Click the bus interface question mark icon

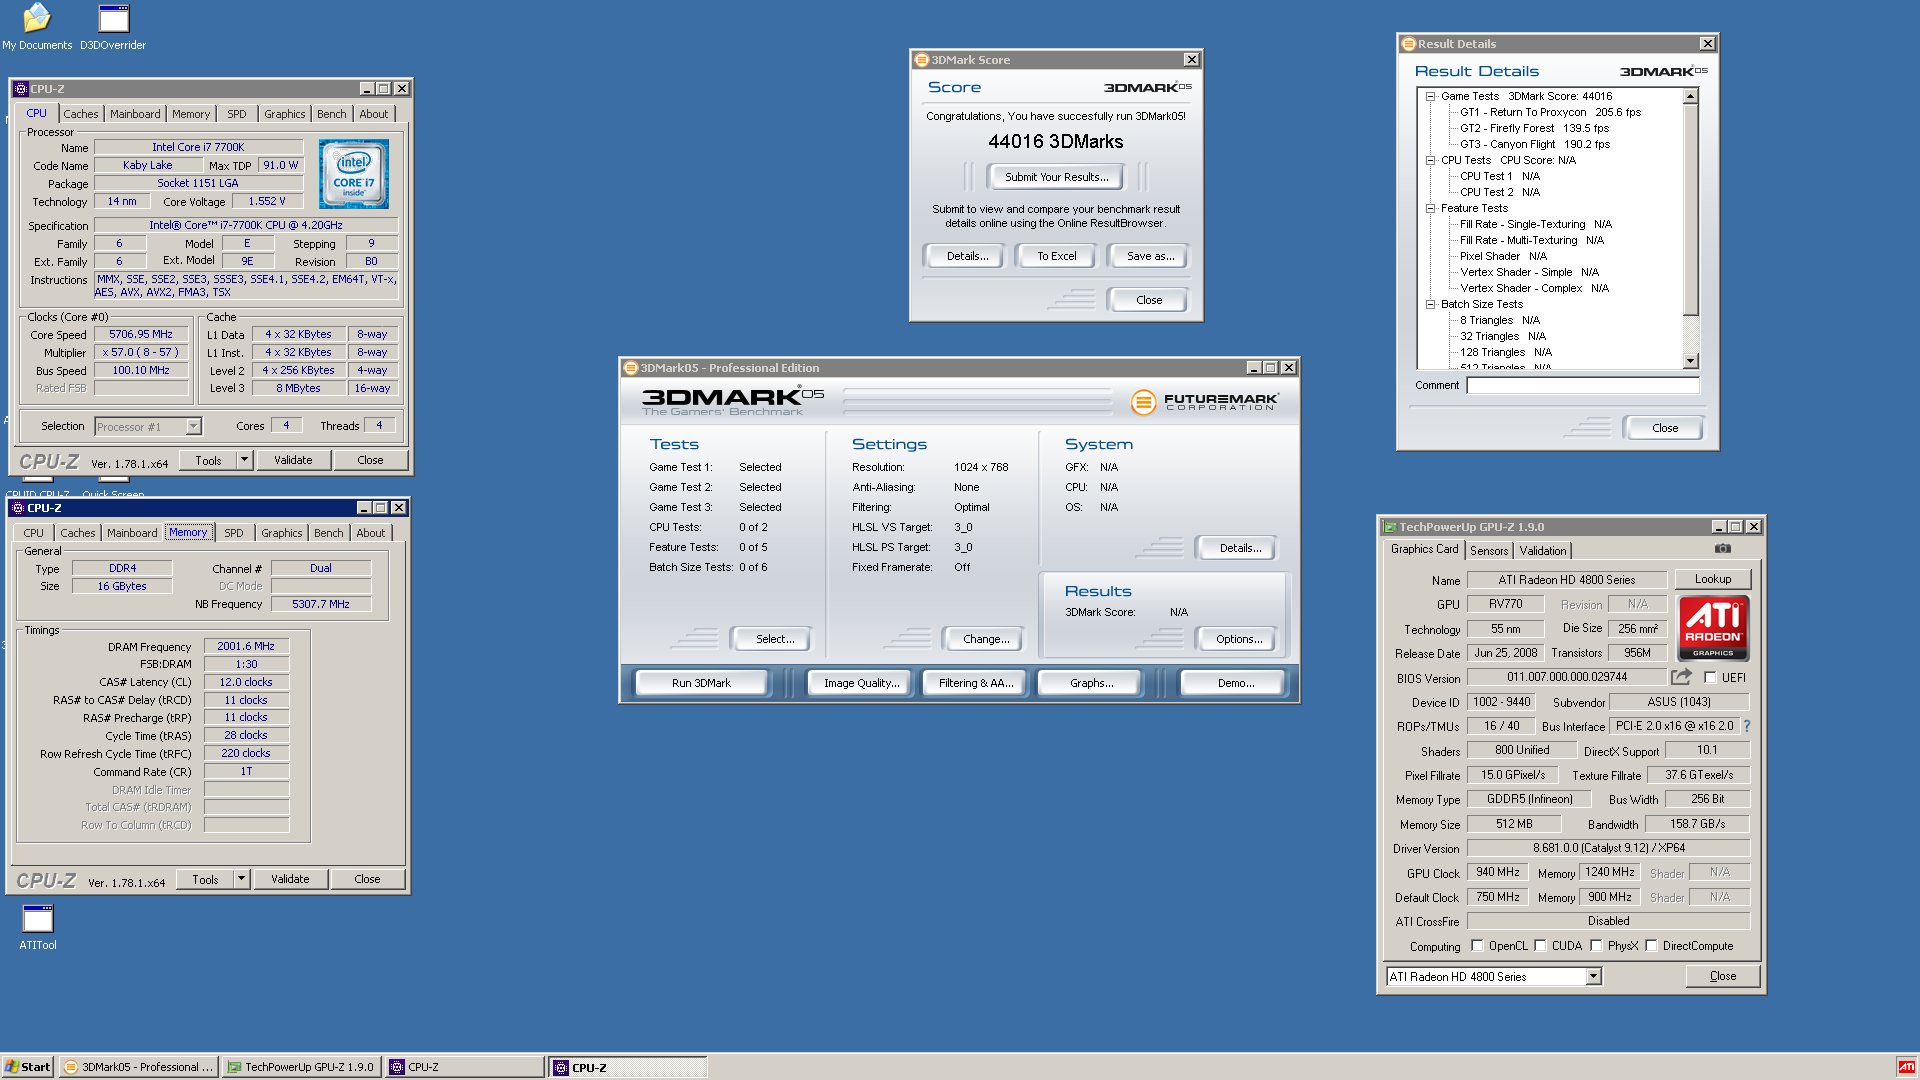pyautogui.click(x=1747, y=726)
